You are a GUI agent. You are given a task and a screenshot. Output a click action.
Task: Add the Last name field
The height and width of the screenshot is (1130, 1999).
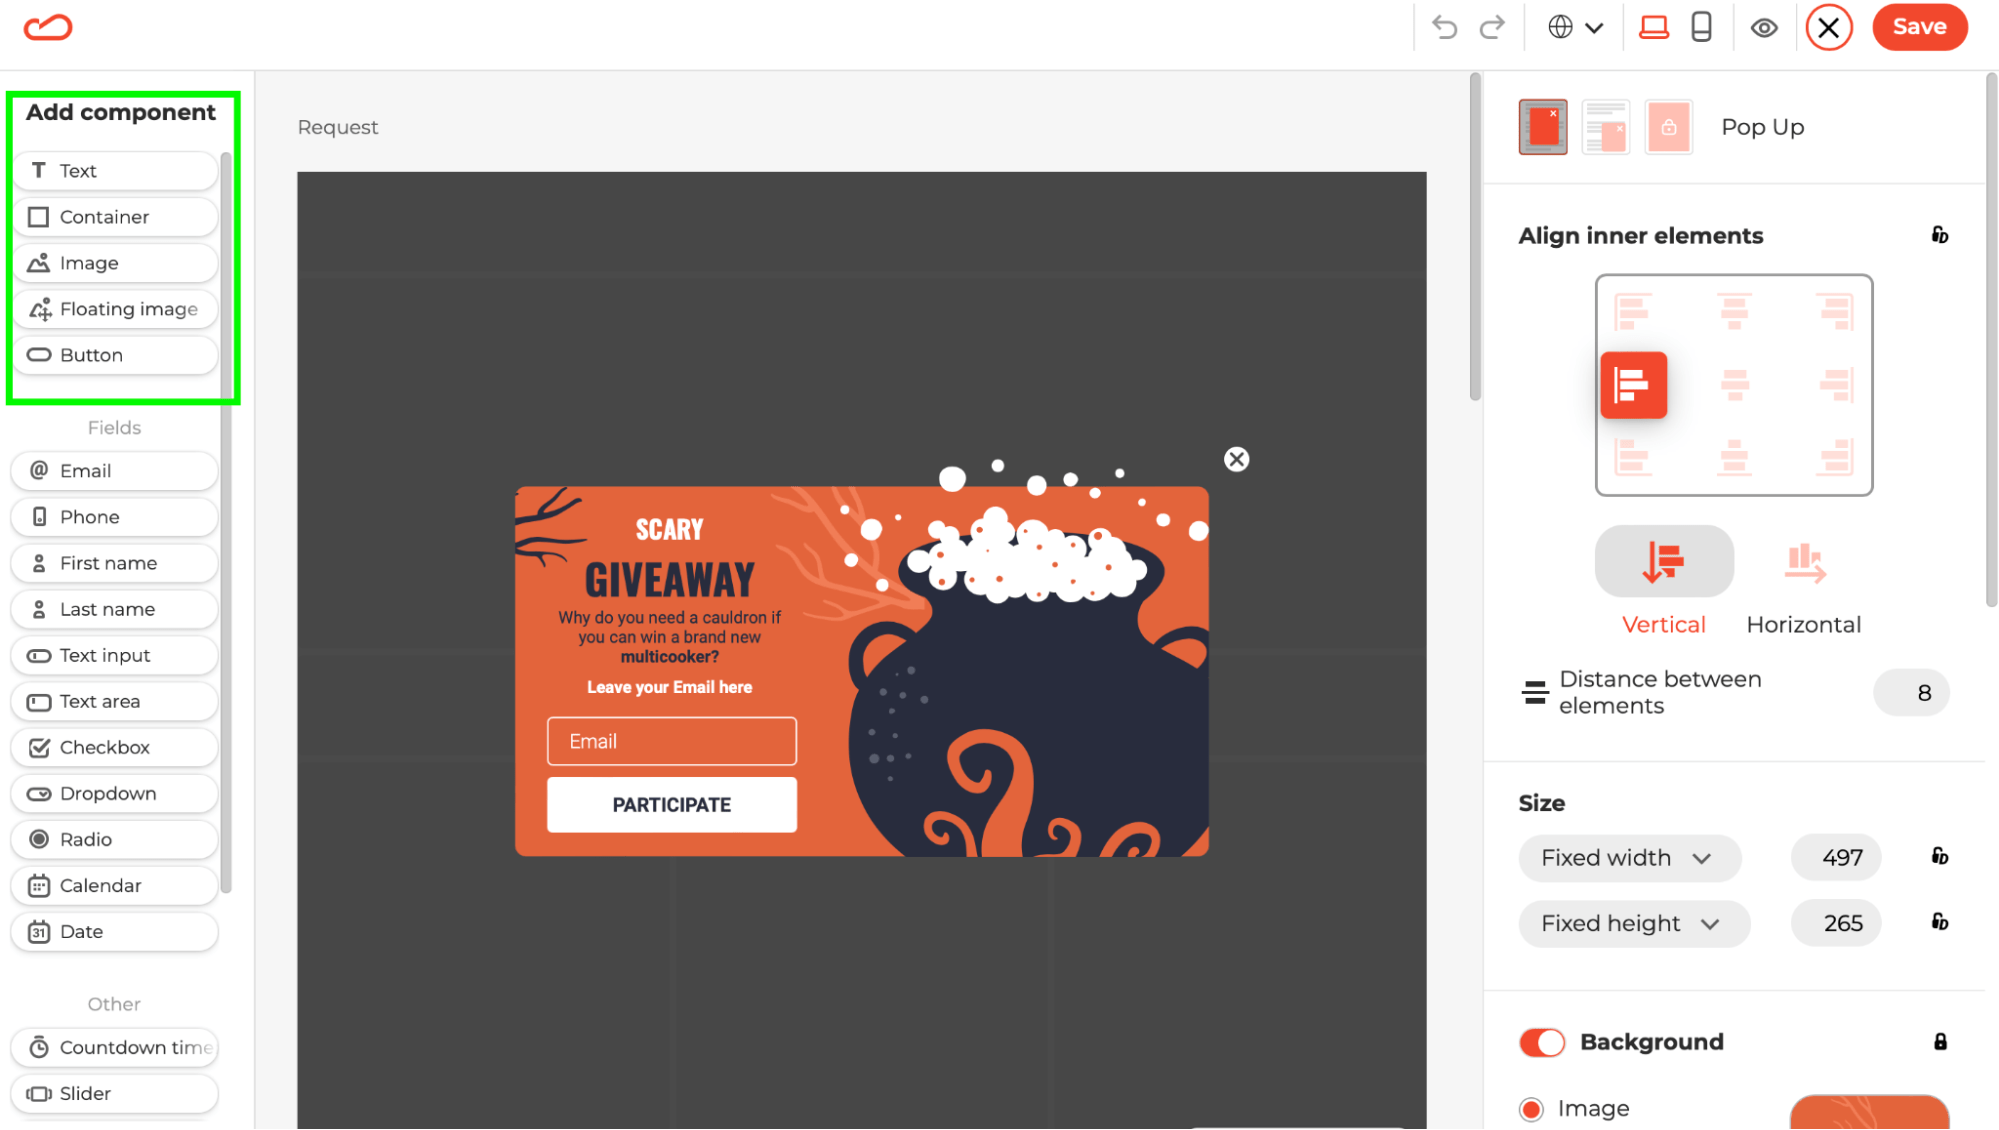115,609
